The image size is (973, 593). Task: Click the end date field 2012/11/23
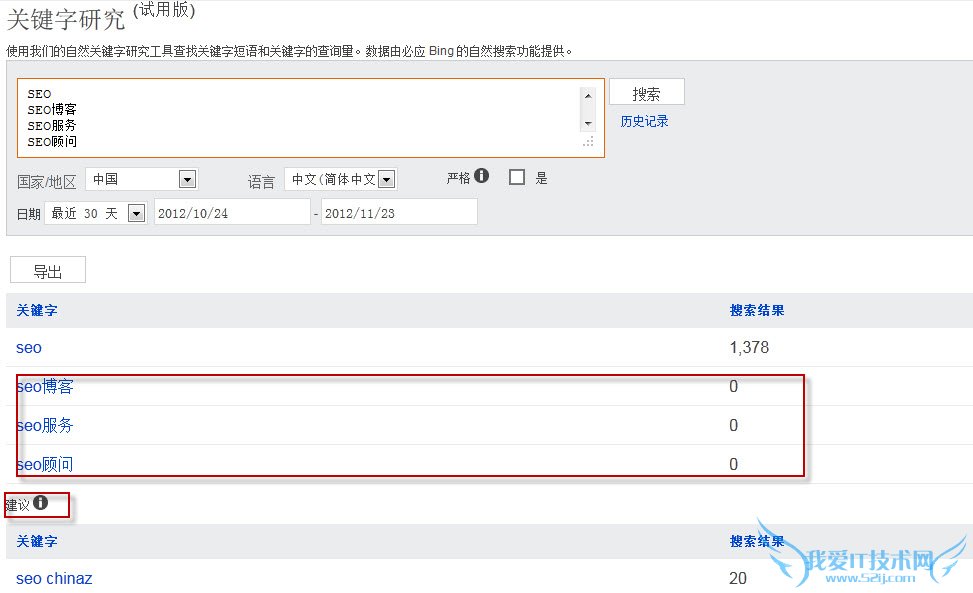tap(398, 212)
